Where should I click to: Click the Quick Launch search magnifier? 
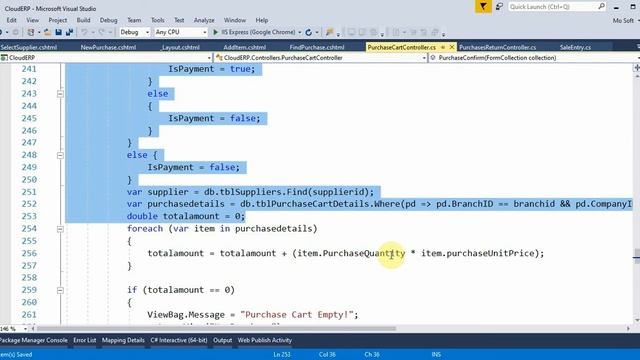(601, 7)
